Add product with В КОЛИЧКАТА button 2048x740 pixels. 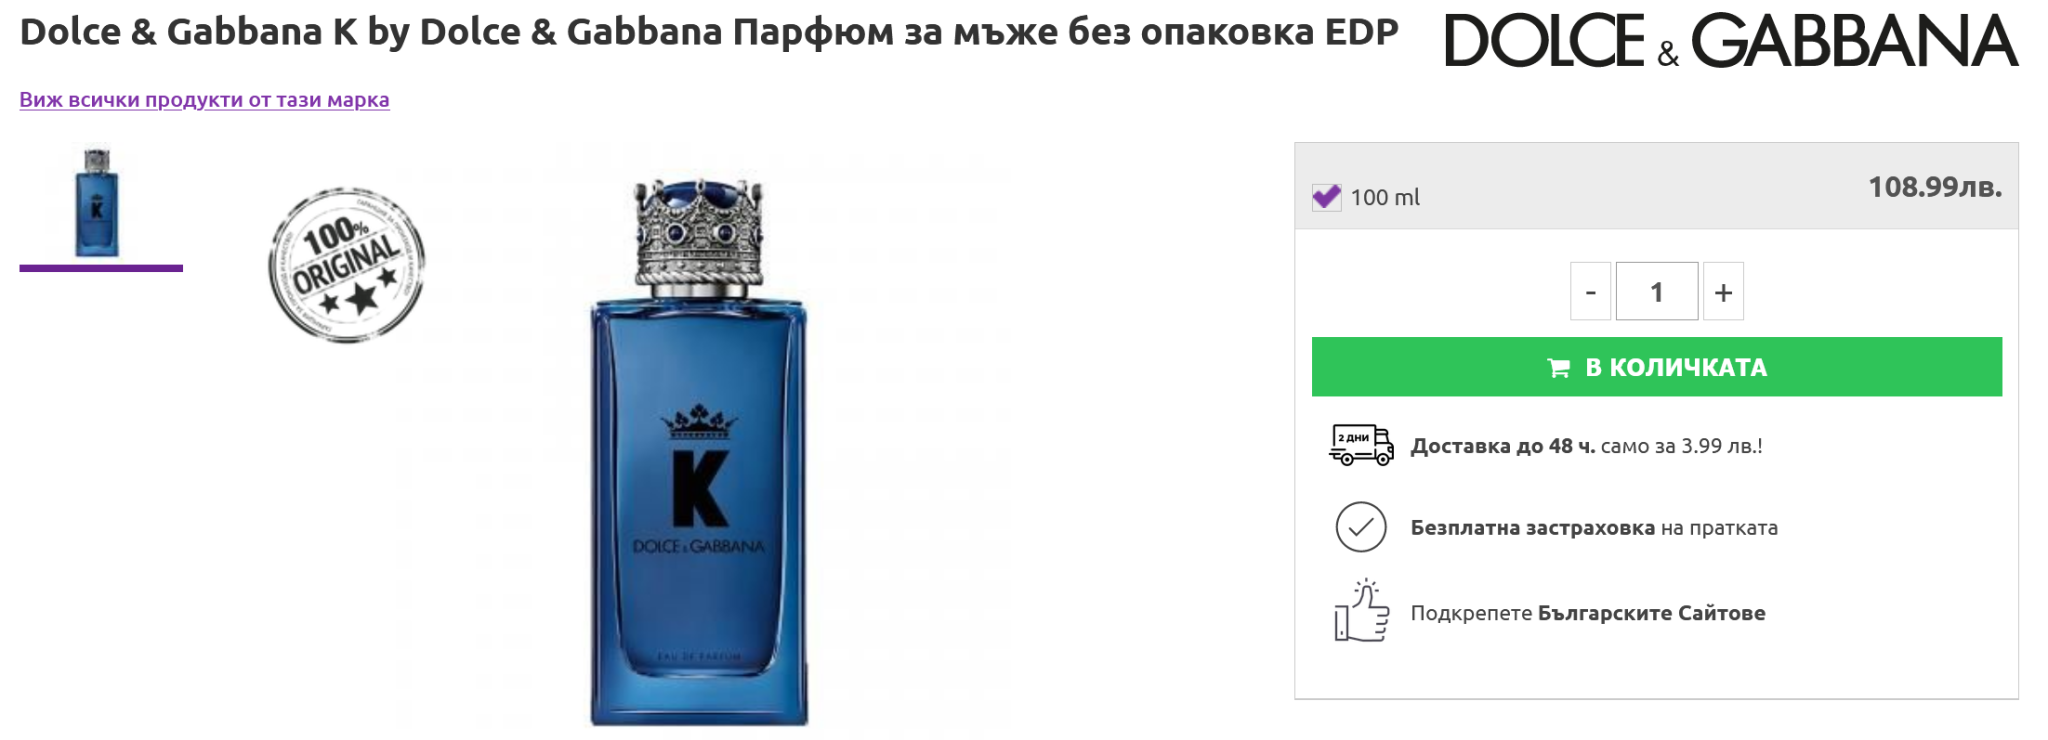pyautogui.click(x=1657, y=367)
